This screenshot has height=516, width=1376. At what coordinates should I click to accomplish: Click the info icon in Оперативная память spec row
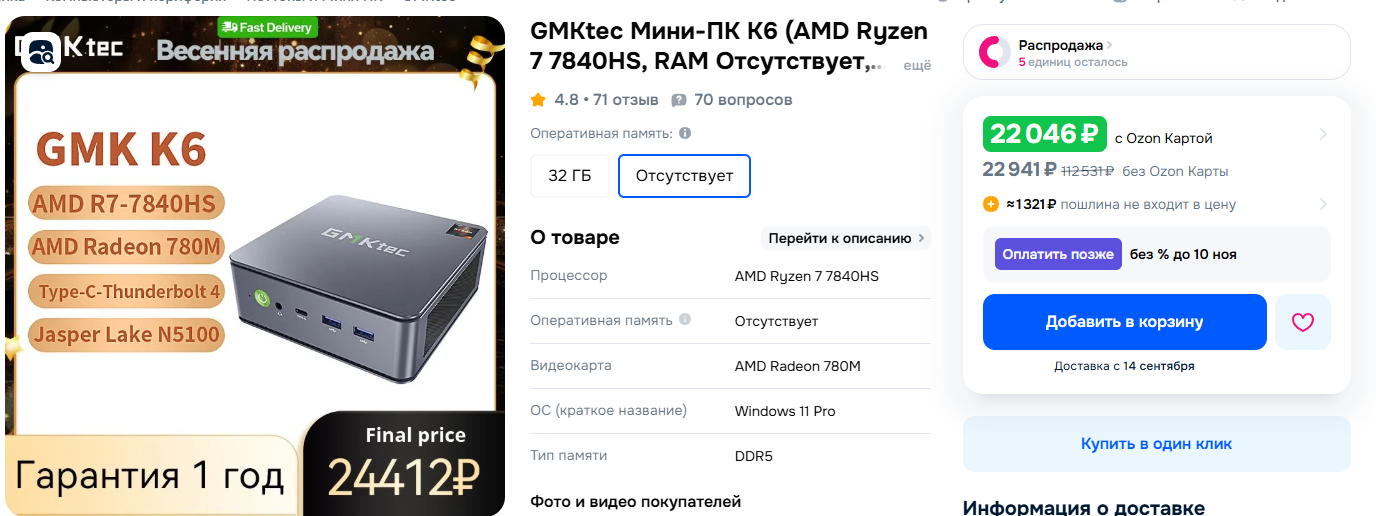point(685,320)
